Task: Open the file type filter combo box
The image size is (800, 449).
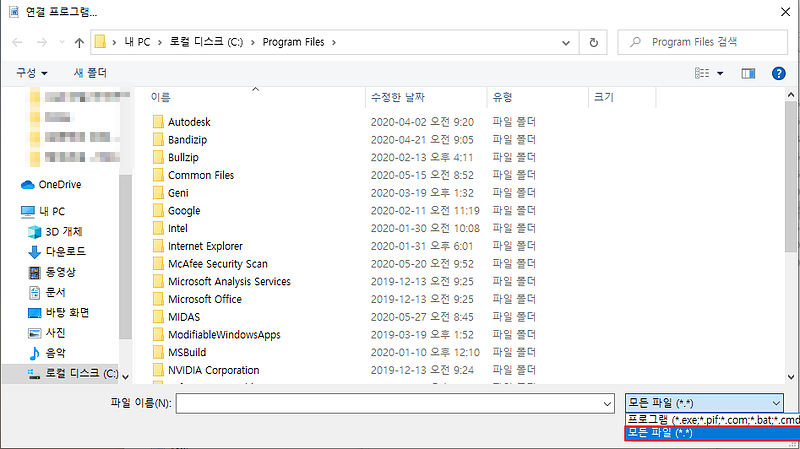Action: [704, 403]
